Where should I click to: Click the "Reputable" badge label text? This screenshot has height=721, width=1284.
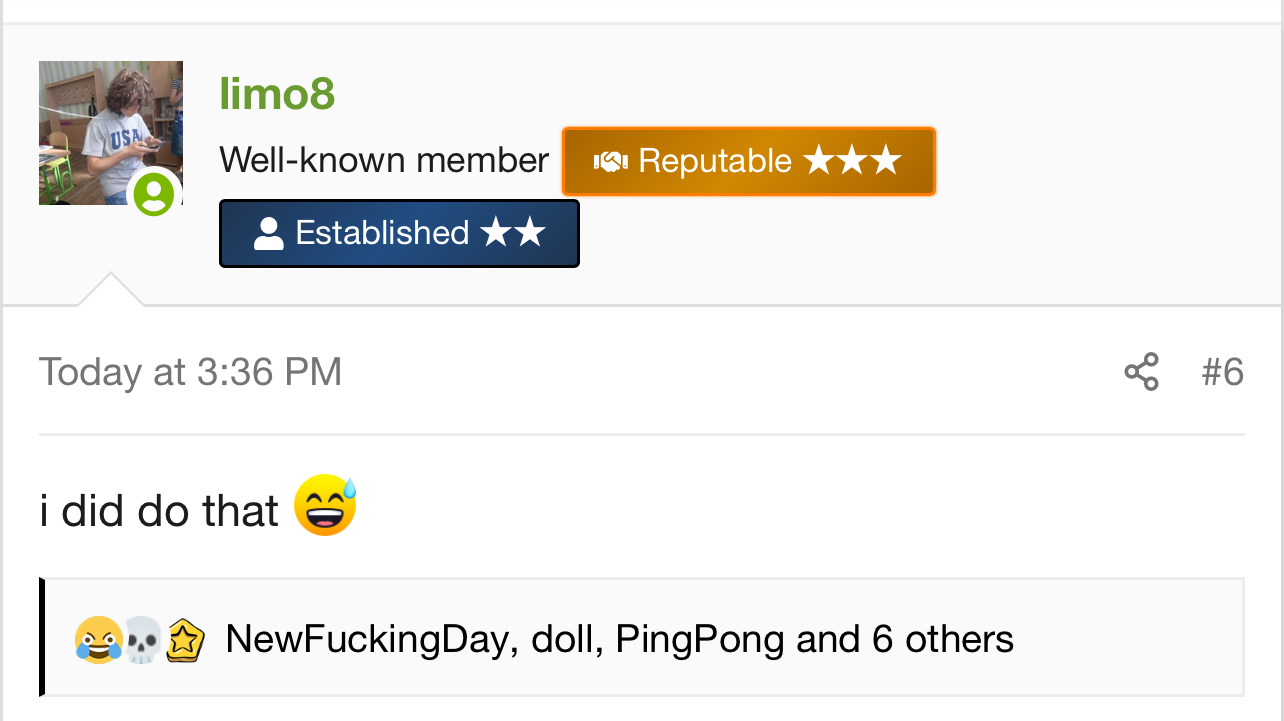coord(714,161)
